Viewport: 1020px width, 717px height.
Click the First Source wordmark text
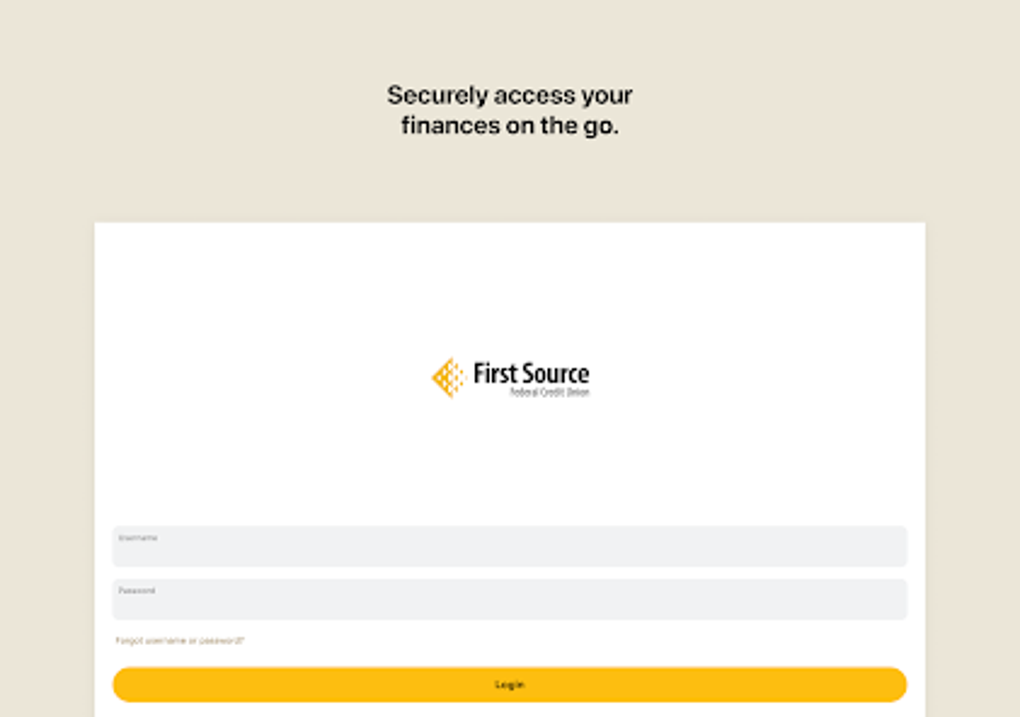click(x=531, y=374)
